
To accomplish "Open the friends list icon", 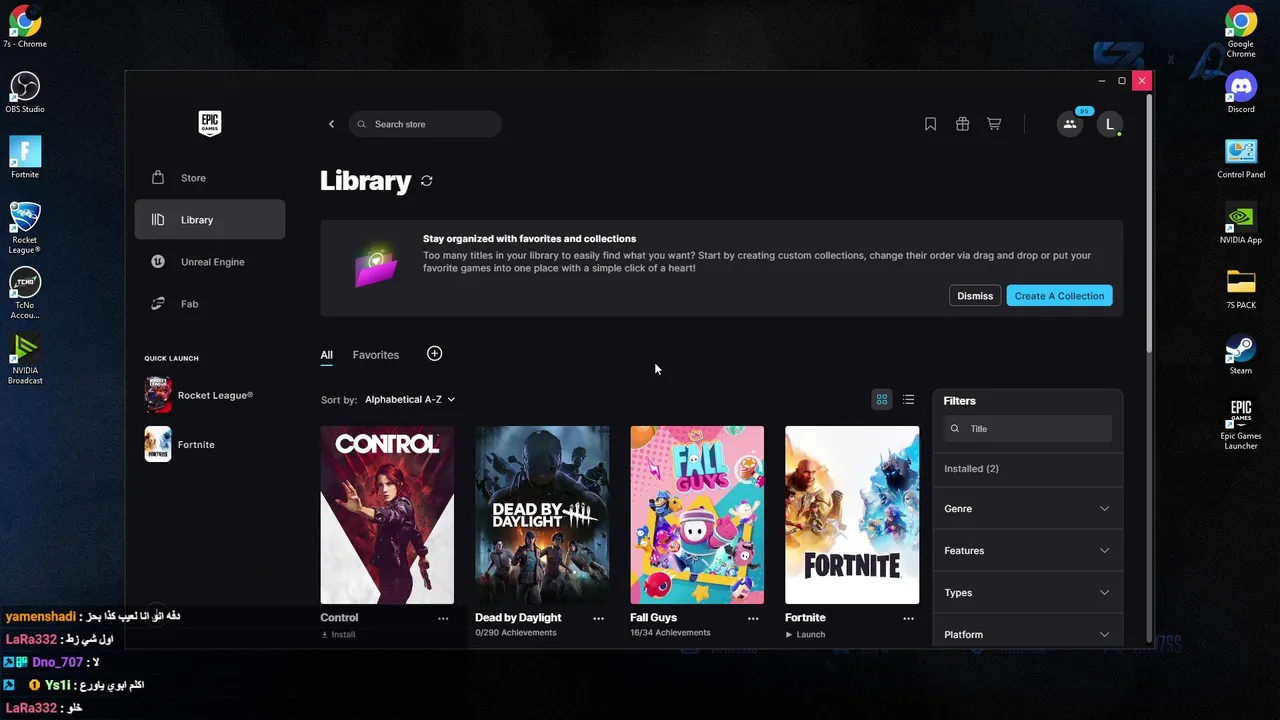I will click(1070, 124).
